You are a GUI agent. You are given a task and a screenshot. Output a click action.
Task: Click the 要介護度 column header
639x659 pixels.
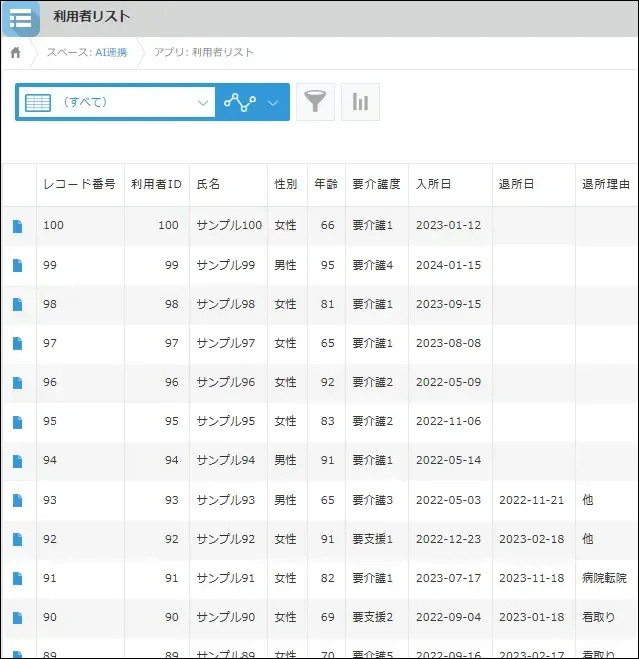click(x=376, y=185)
